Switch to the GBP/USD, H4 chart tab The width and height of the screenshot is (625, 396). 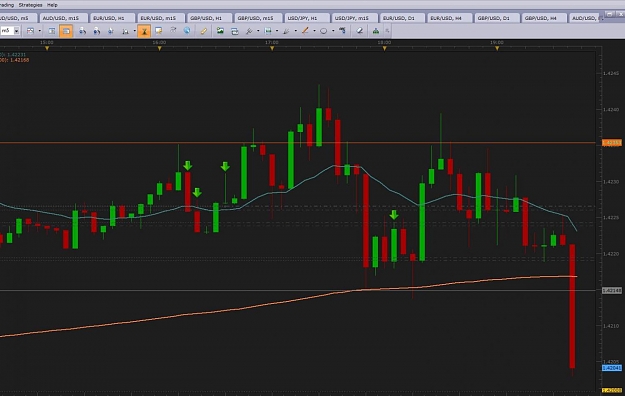point(544,18)
